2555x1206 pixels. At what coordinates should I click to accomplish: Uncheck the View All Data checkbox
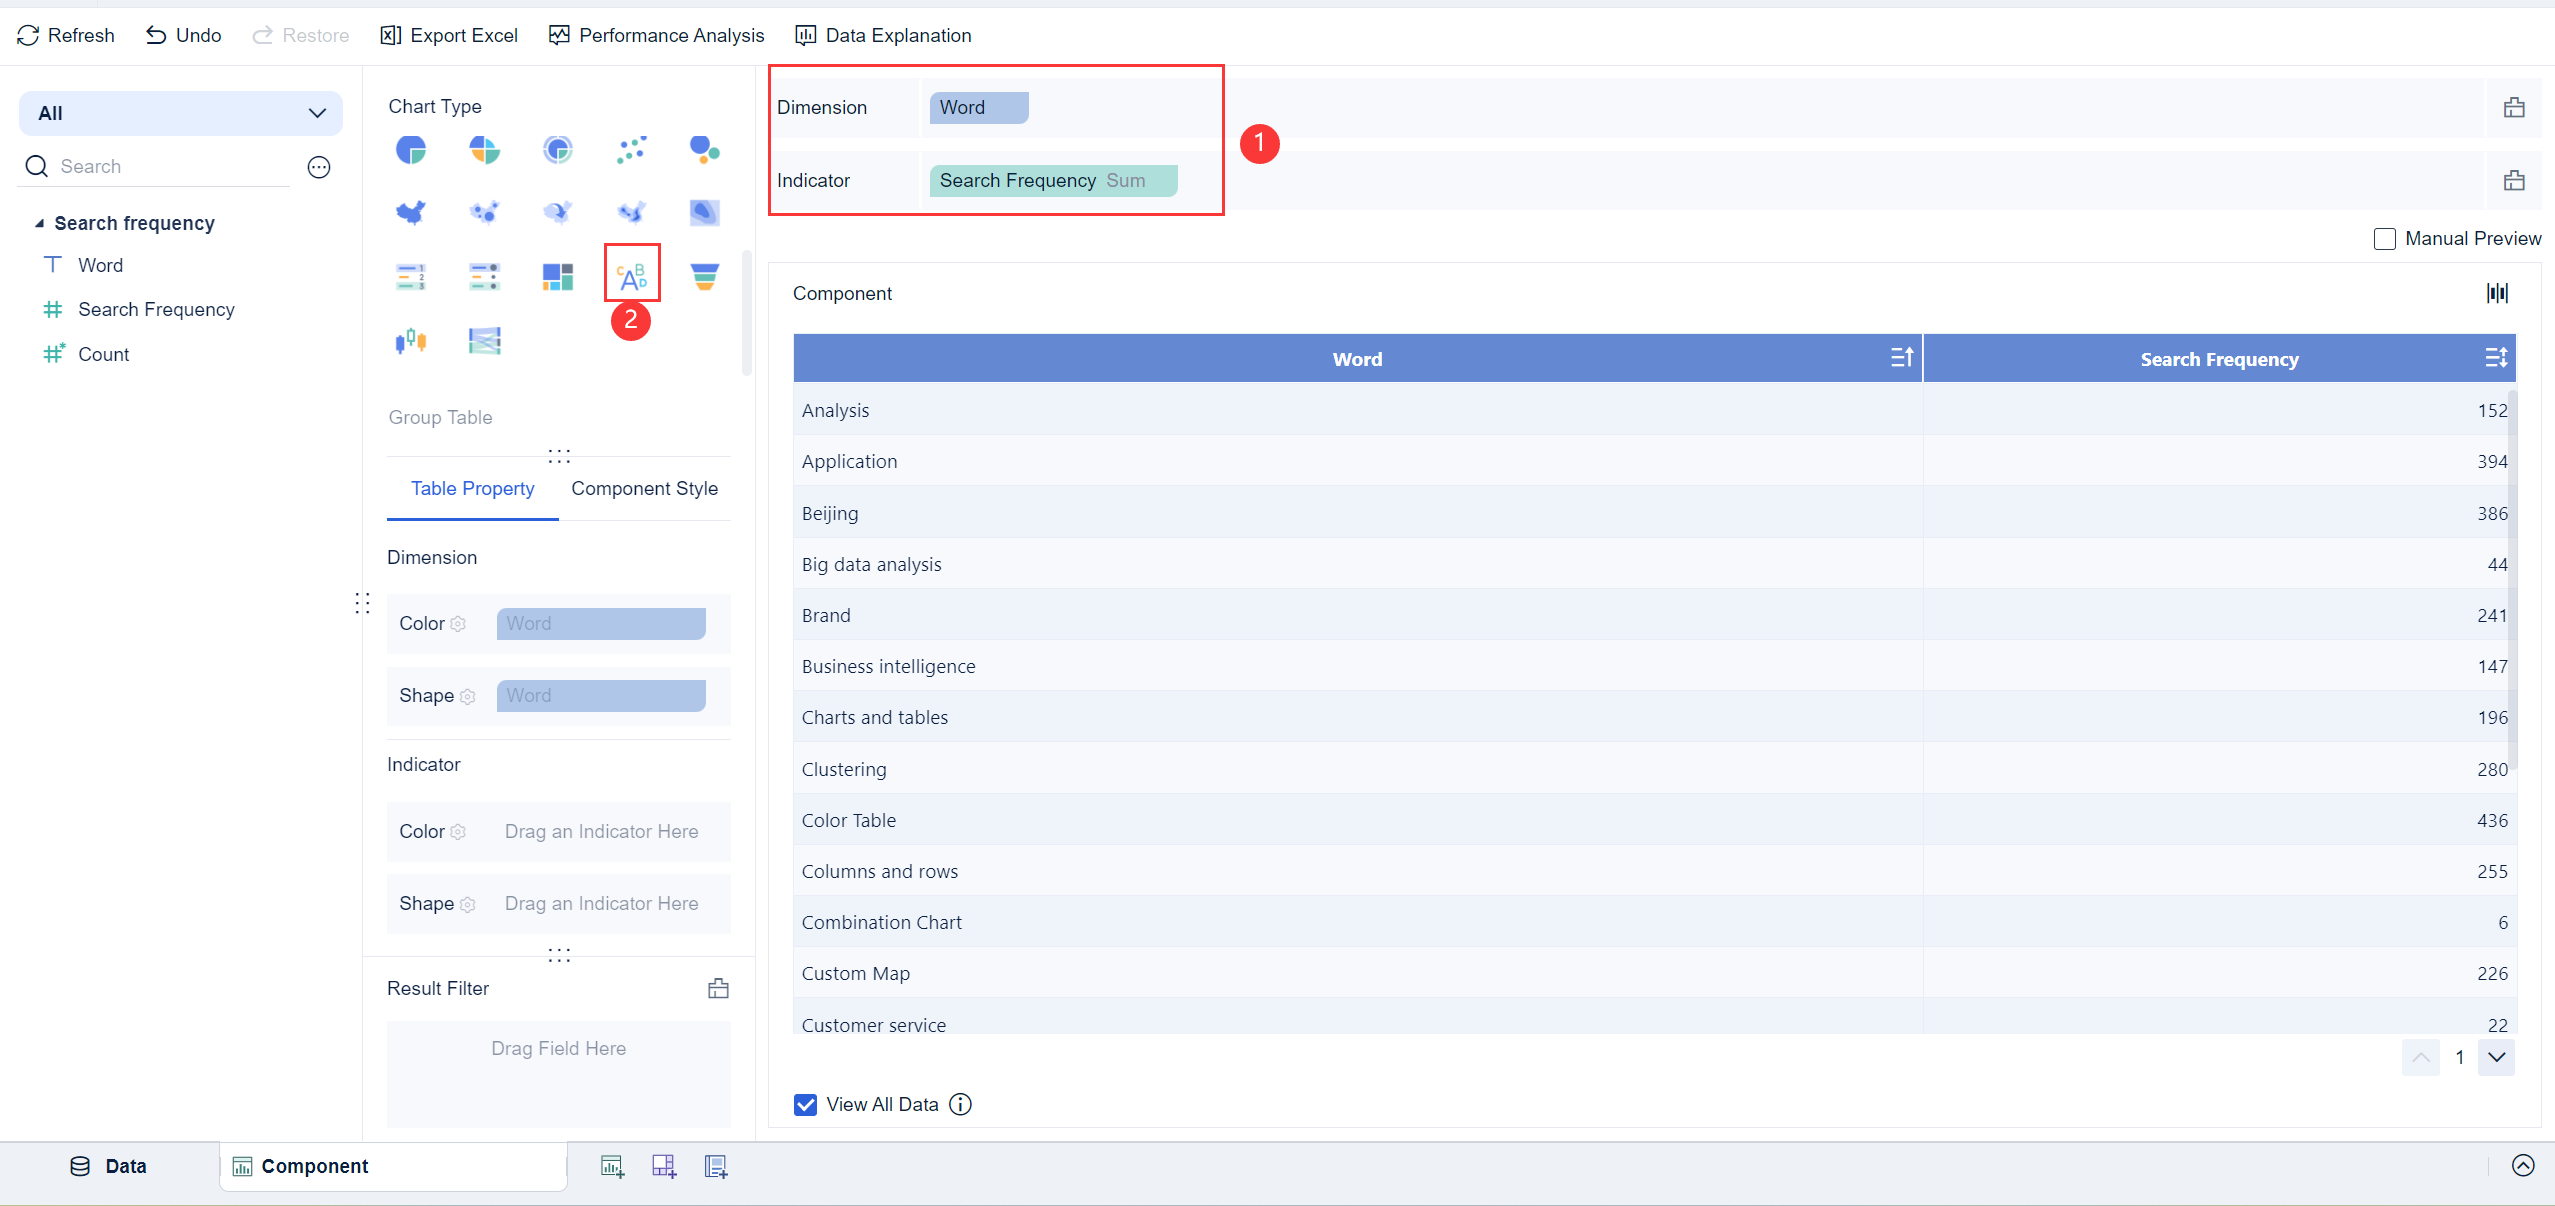(805, 1104)
